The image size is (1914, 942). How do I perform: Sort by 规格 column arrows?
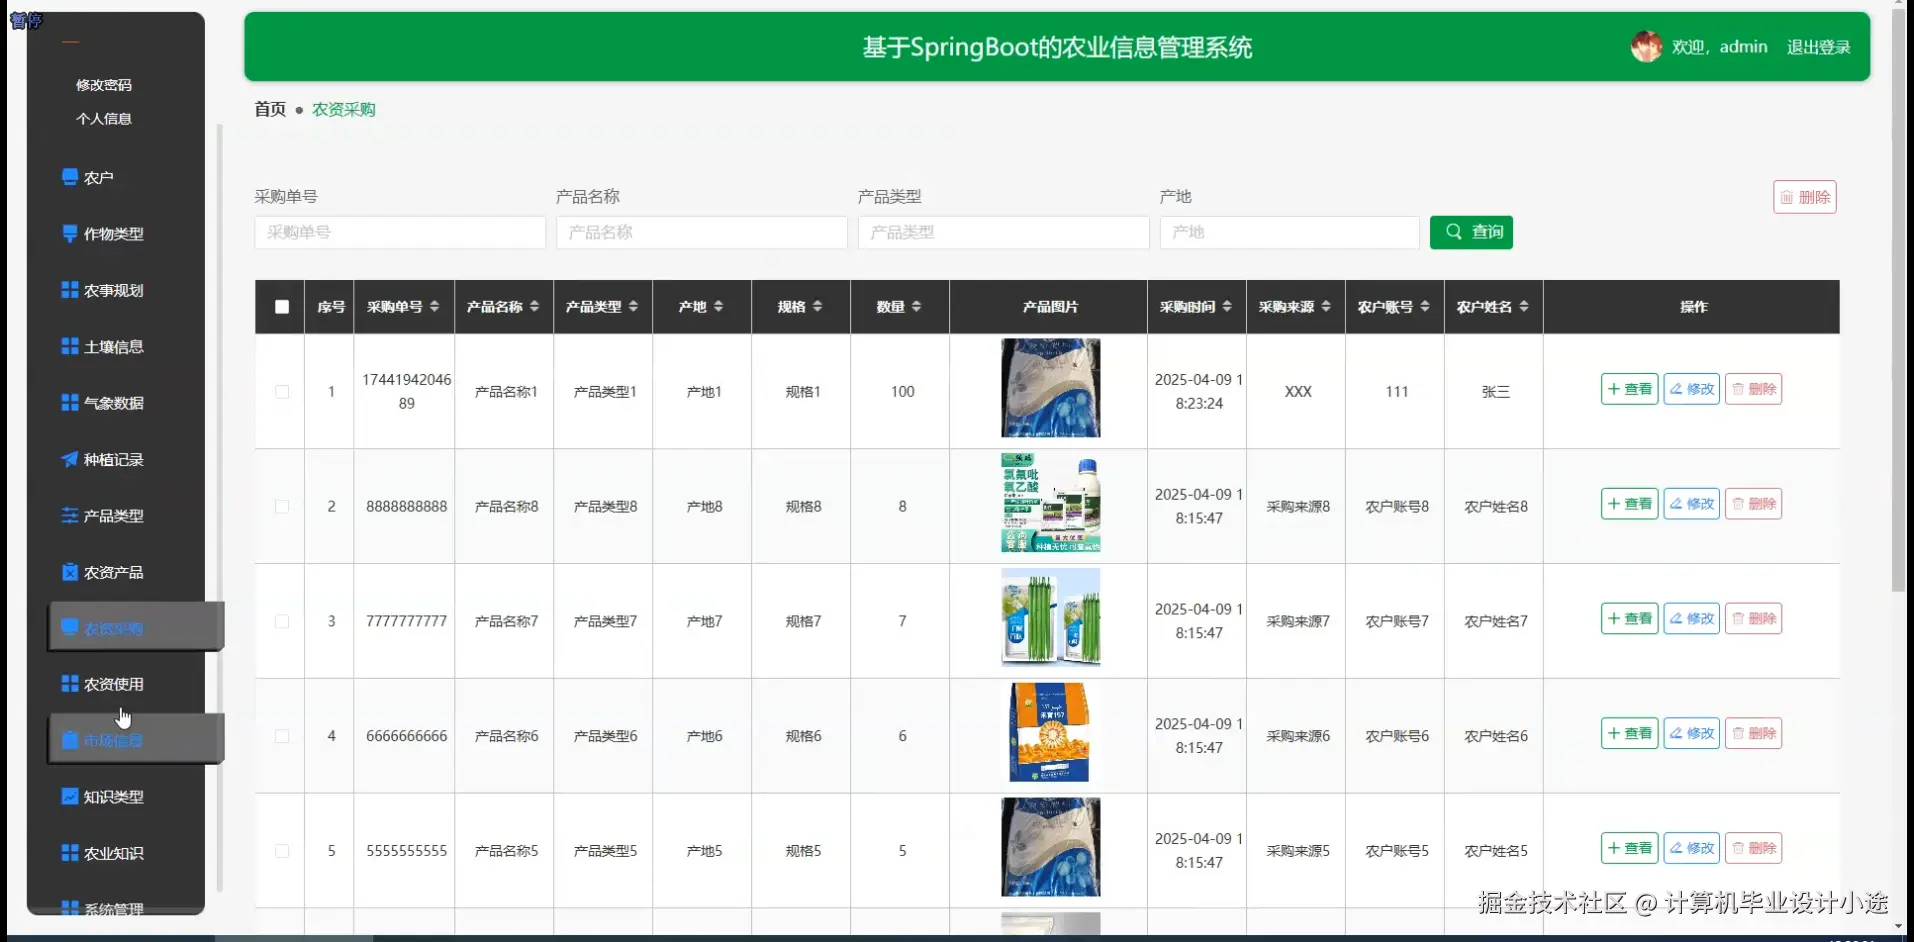pos(817,306)
